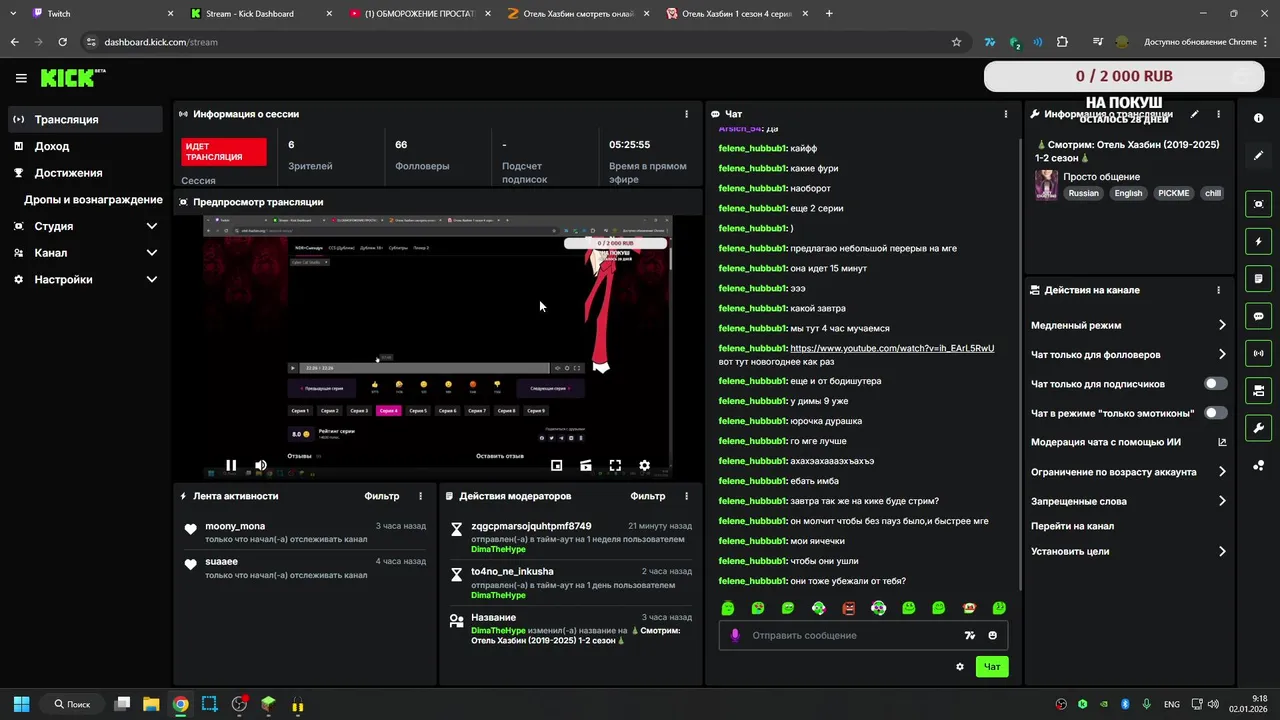Open Чат только для фолловеров options

point(1128,354)
